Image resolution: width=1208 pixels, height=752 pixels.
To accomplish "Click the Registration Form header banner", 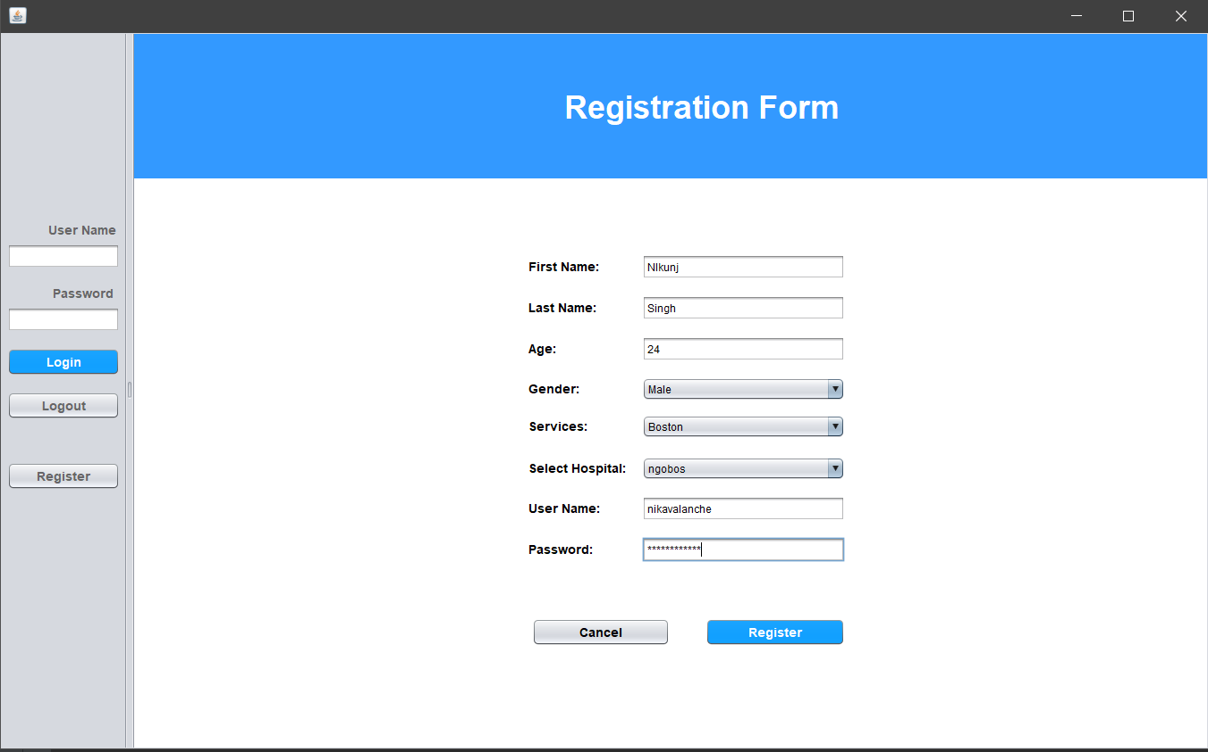I will (x=701, y=106).
